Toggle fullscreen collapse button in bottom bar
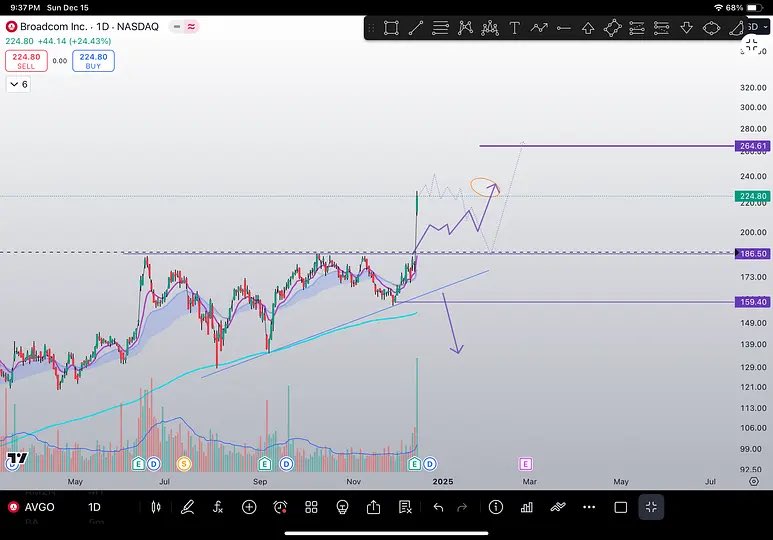 (651, 507)
